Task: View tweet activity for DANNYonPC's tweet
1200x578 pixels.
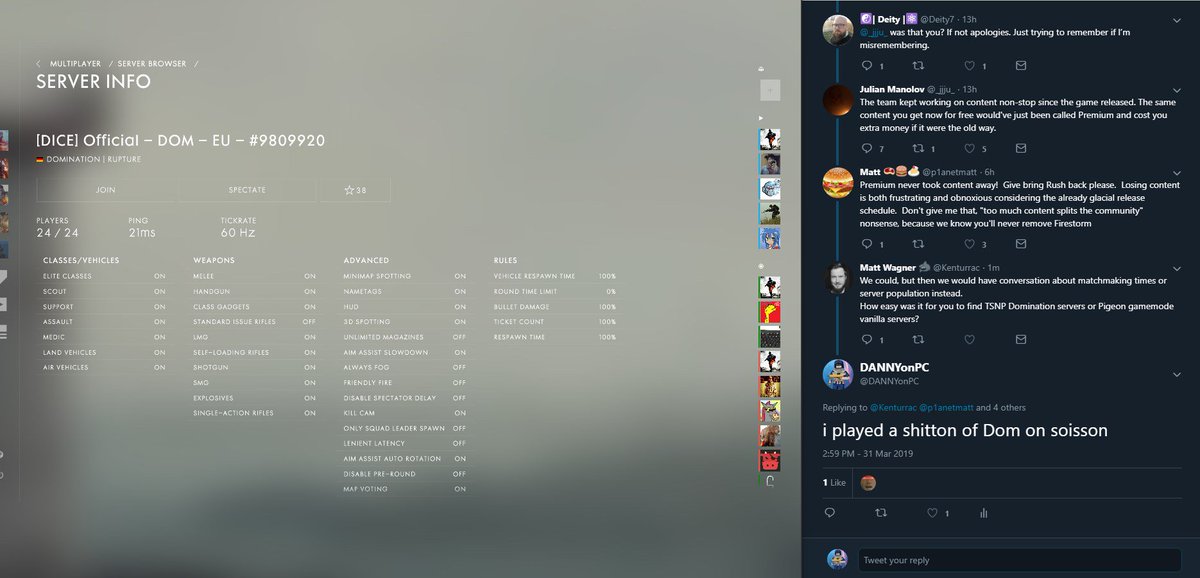Action: pyautogui.click(x=983, y=513)
